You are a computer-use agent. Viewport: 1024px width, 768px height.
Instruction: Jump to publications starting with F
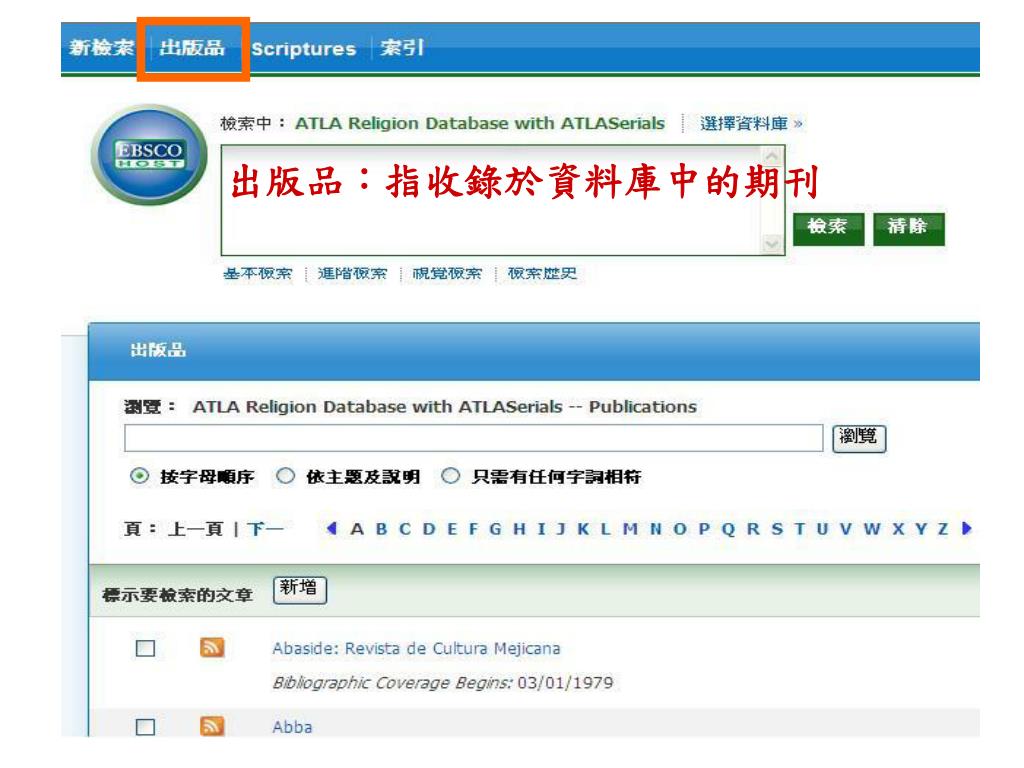473,529
